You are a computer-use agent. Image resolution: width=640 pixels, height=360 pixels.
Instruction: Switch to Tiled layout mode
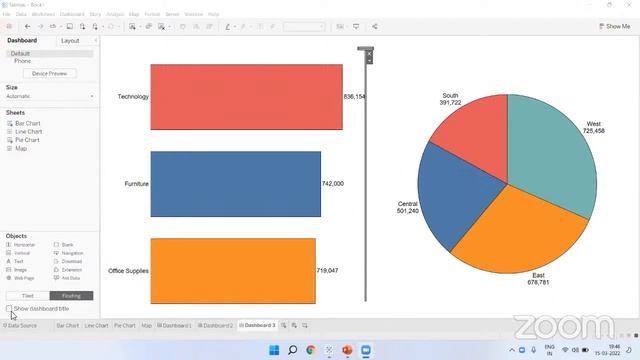(x=28, y=296)
